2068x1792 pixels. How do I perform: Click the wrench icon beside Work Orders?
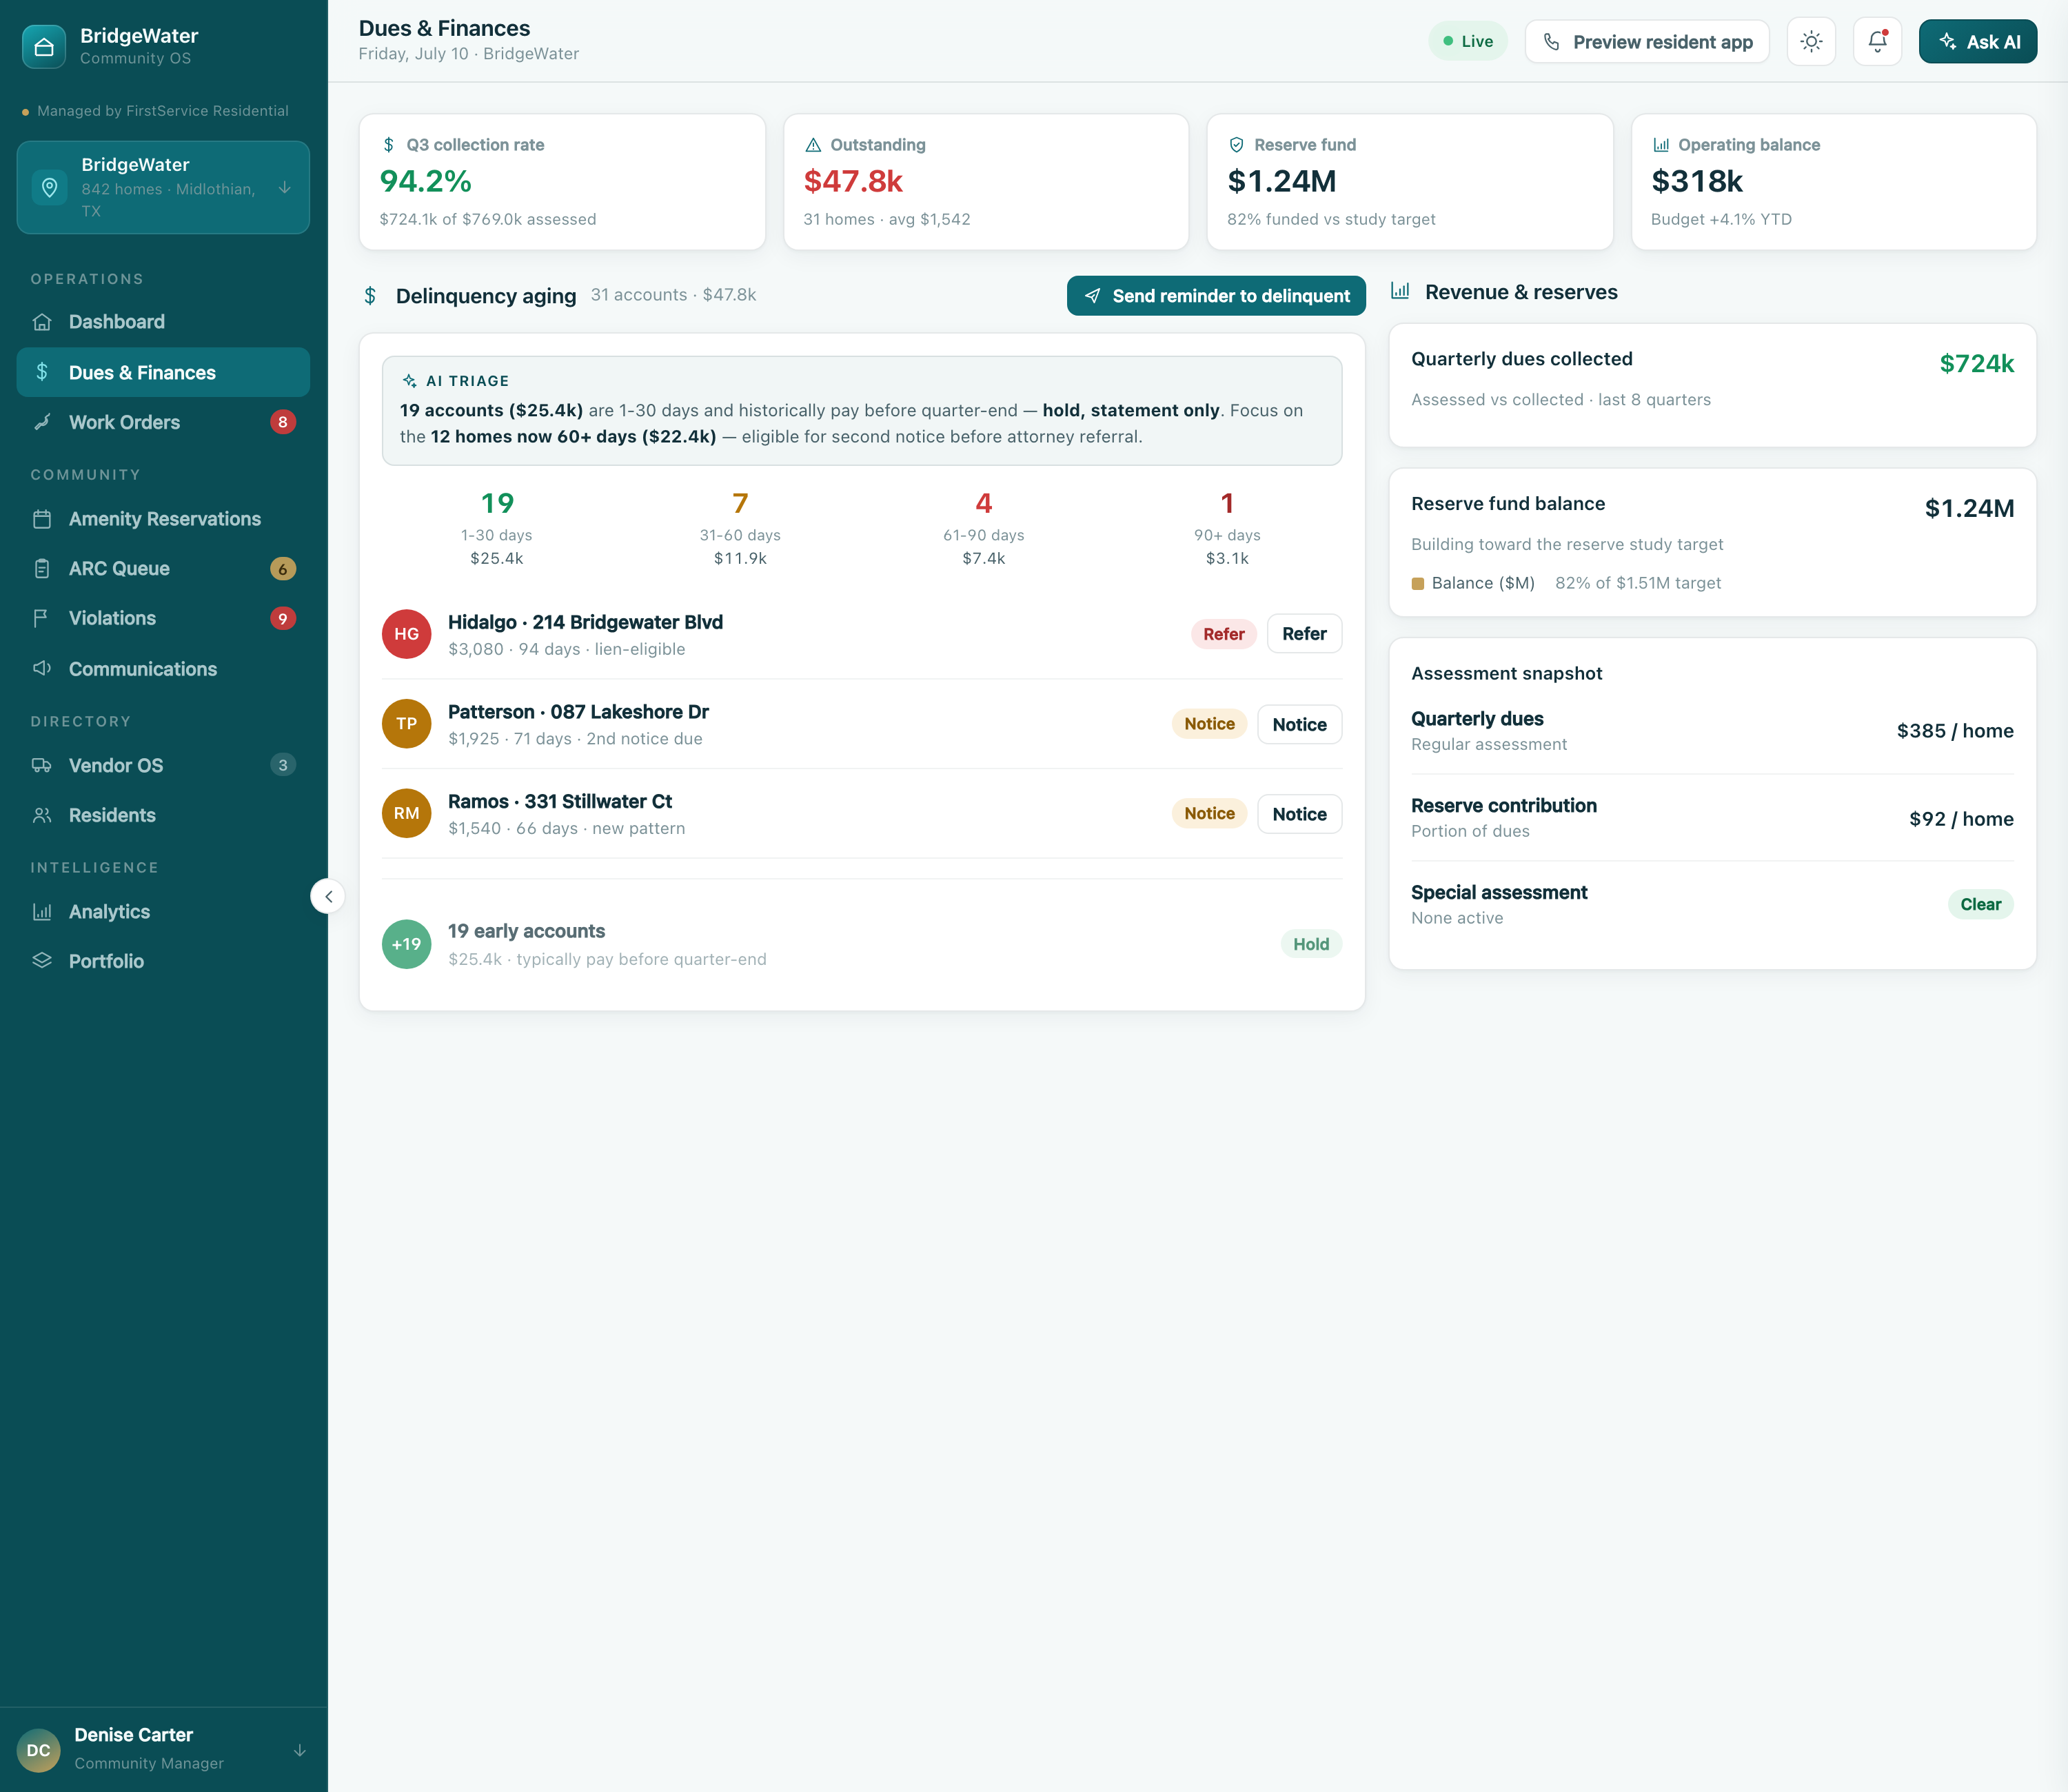pyautogui.click(x=42, y=422)
